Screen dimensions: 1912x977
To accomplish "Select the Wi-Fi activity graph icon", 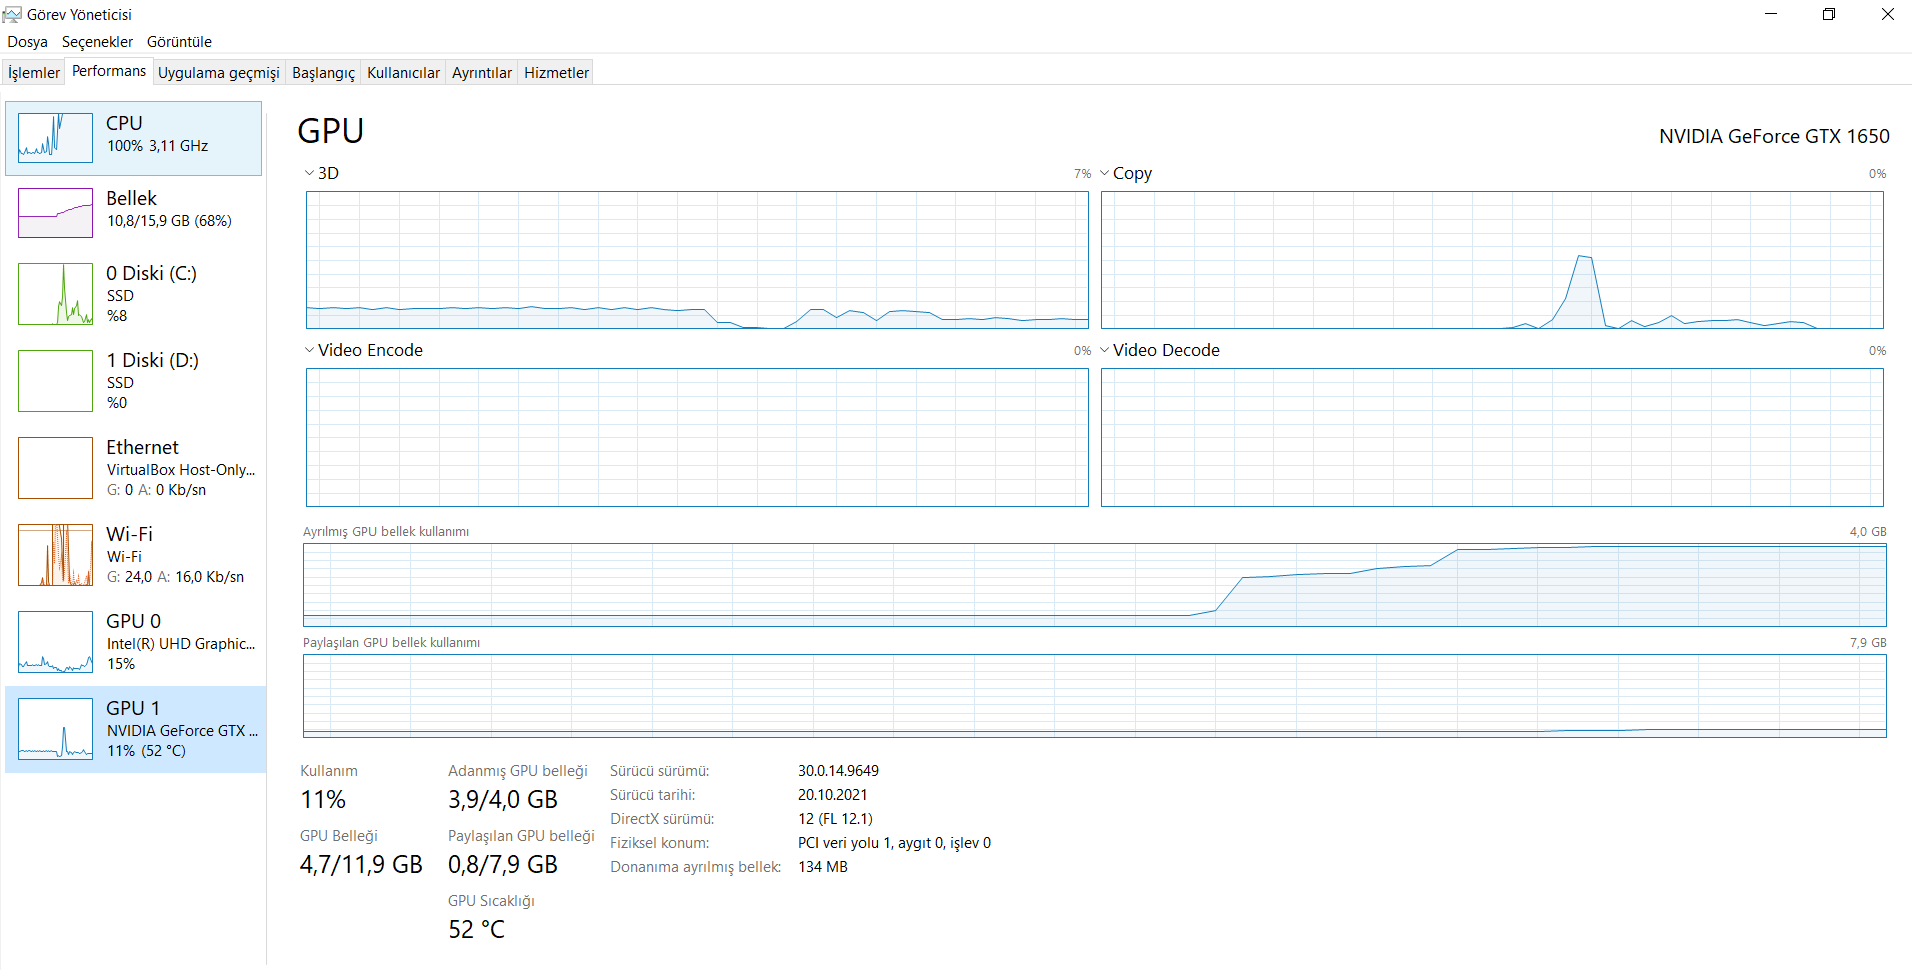I will 55,555.
